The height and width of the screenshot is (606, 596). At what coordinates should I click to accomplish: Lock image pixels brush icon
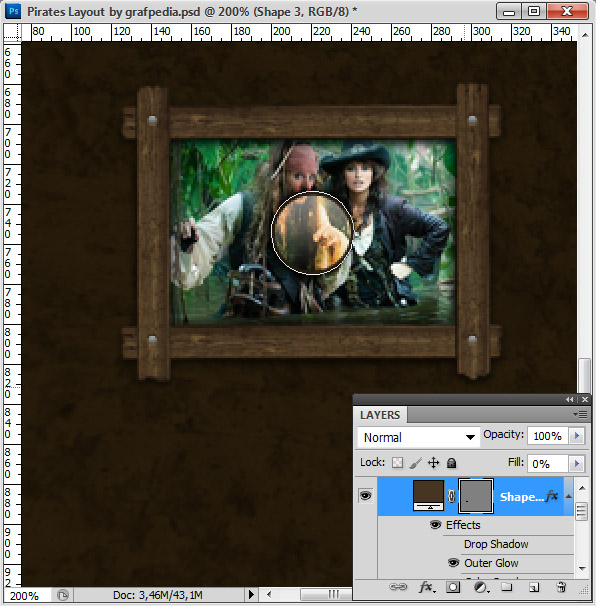[415, 463]
